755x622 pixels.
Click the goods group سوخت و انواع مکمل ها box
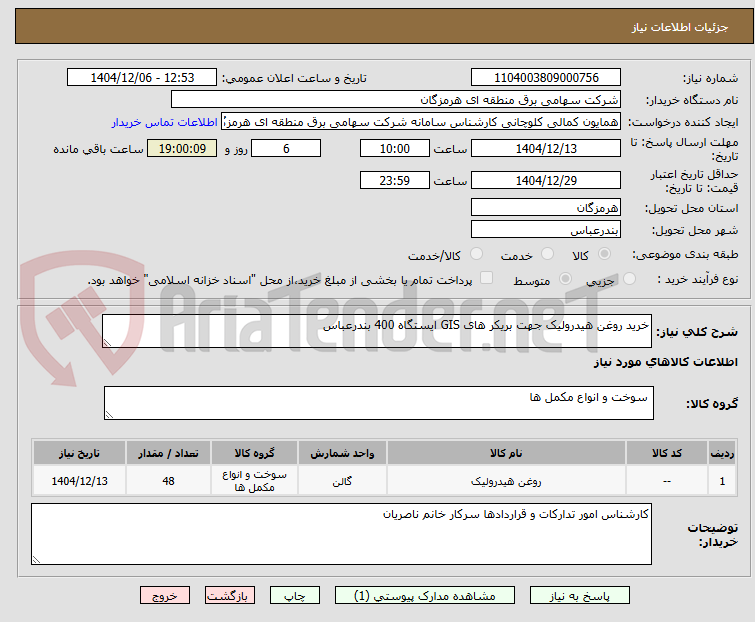coord(379,403)
